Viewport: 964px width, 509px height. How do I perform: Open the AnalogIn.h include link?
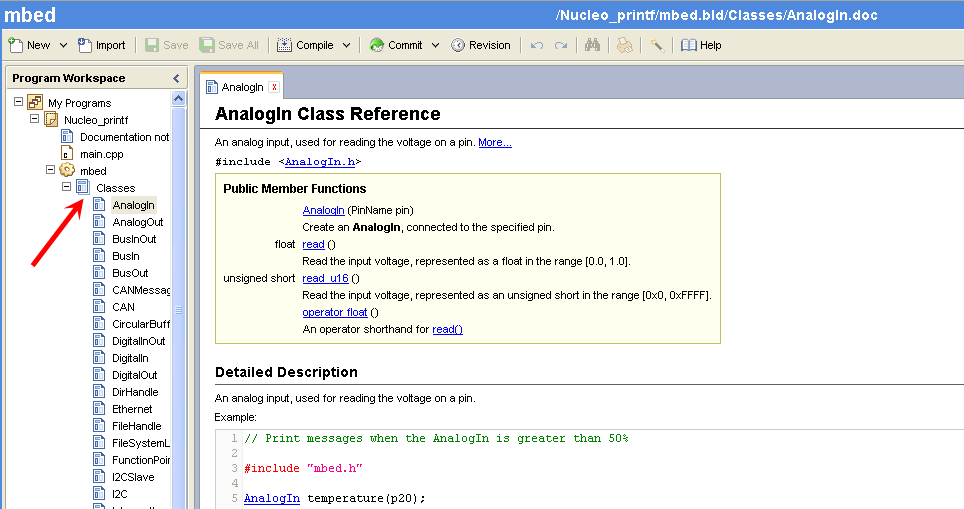[320, 162]
